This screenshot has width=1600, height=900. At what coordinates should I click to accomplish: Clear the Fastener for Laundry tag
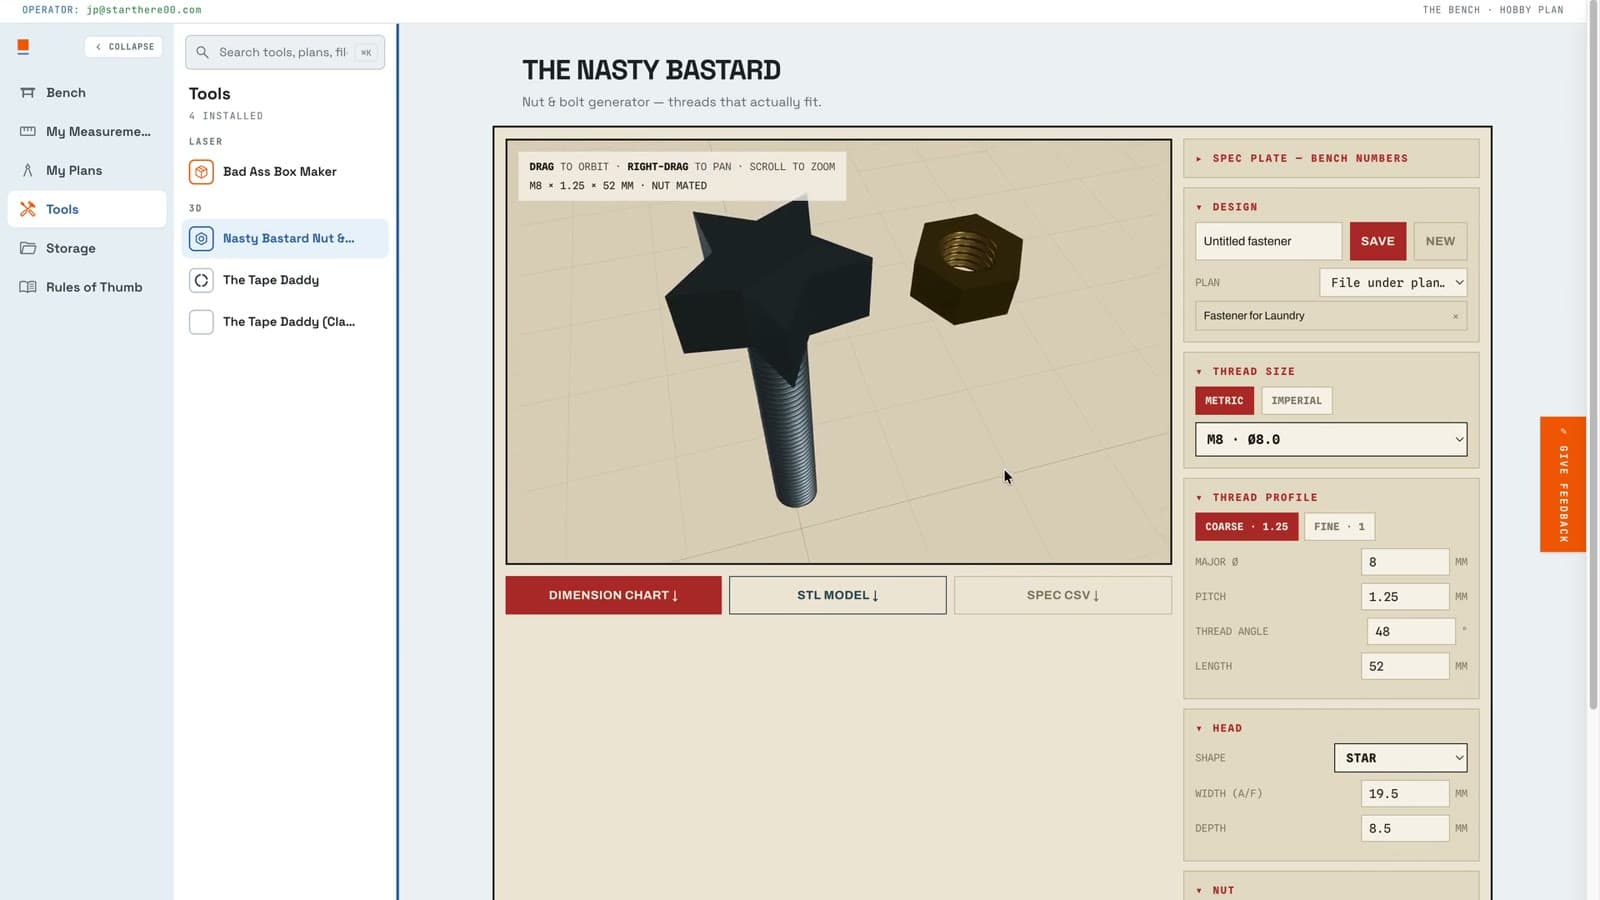point(1455,316)
